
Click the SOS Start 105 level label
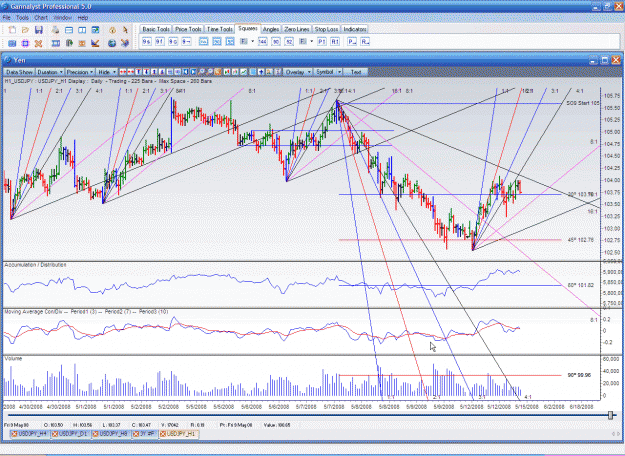[583, 103]
